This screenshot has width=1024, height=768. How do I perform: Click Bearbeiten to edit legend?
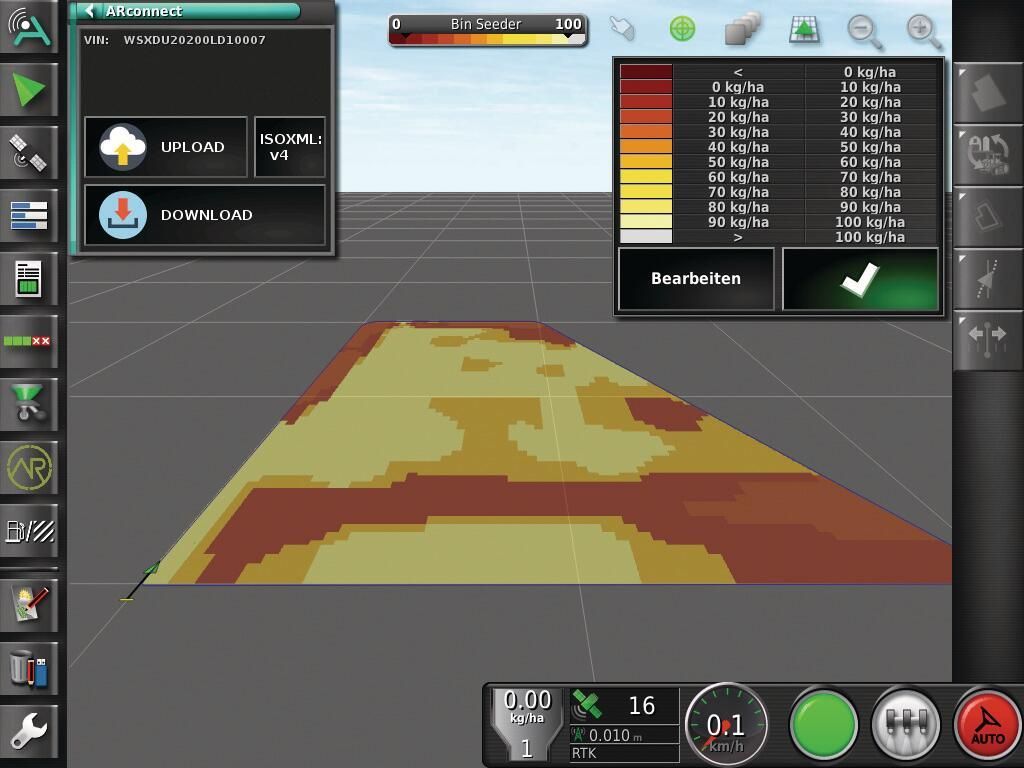tap(696, 279)
